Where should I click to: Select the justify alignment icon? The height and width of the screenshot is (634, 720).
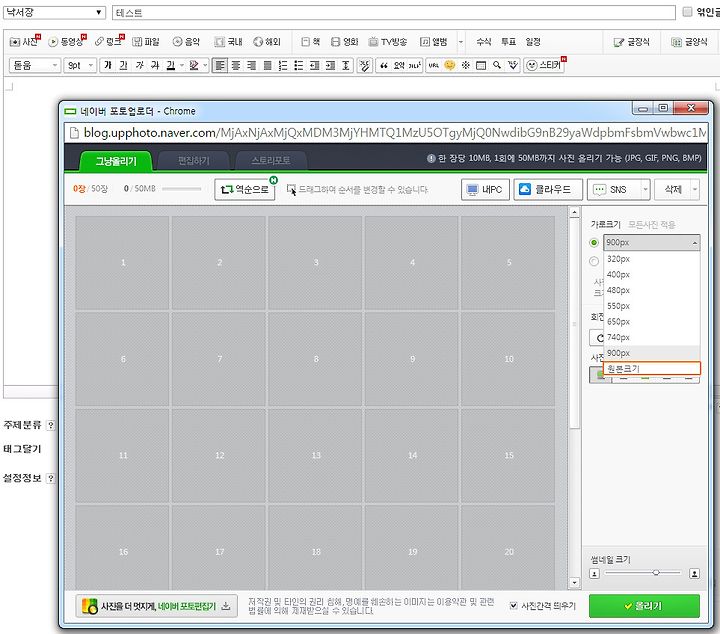pyautogui.click(x=267, y=66)
